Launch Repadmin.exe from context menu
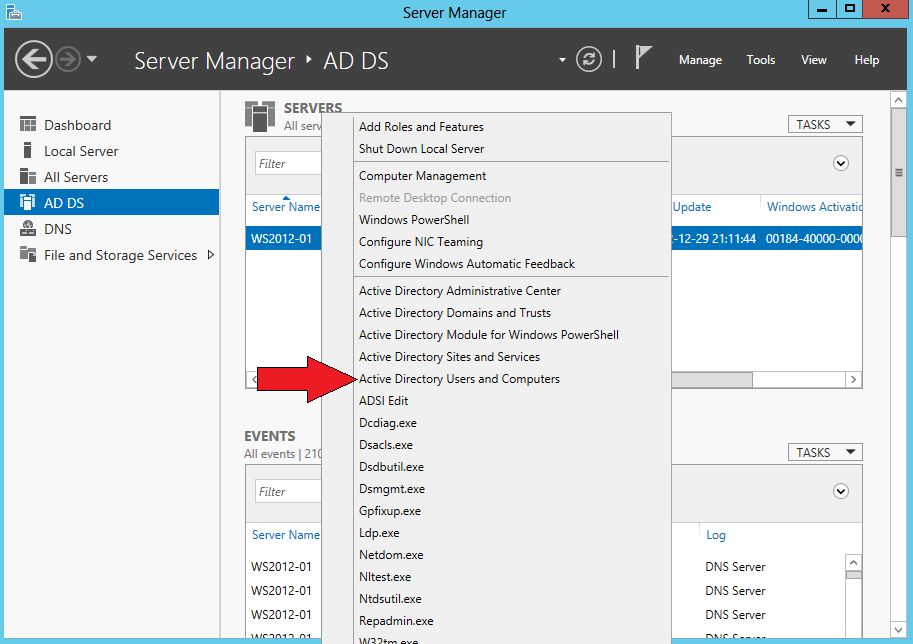 pyautogui.click(x=396, y=621)
